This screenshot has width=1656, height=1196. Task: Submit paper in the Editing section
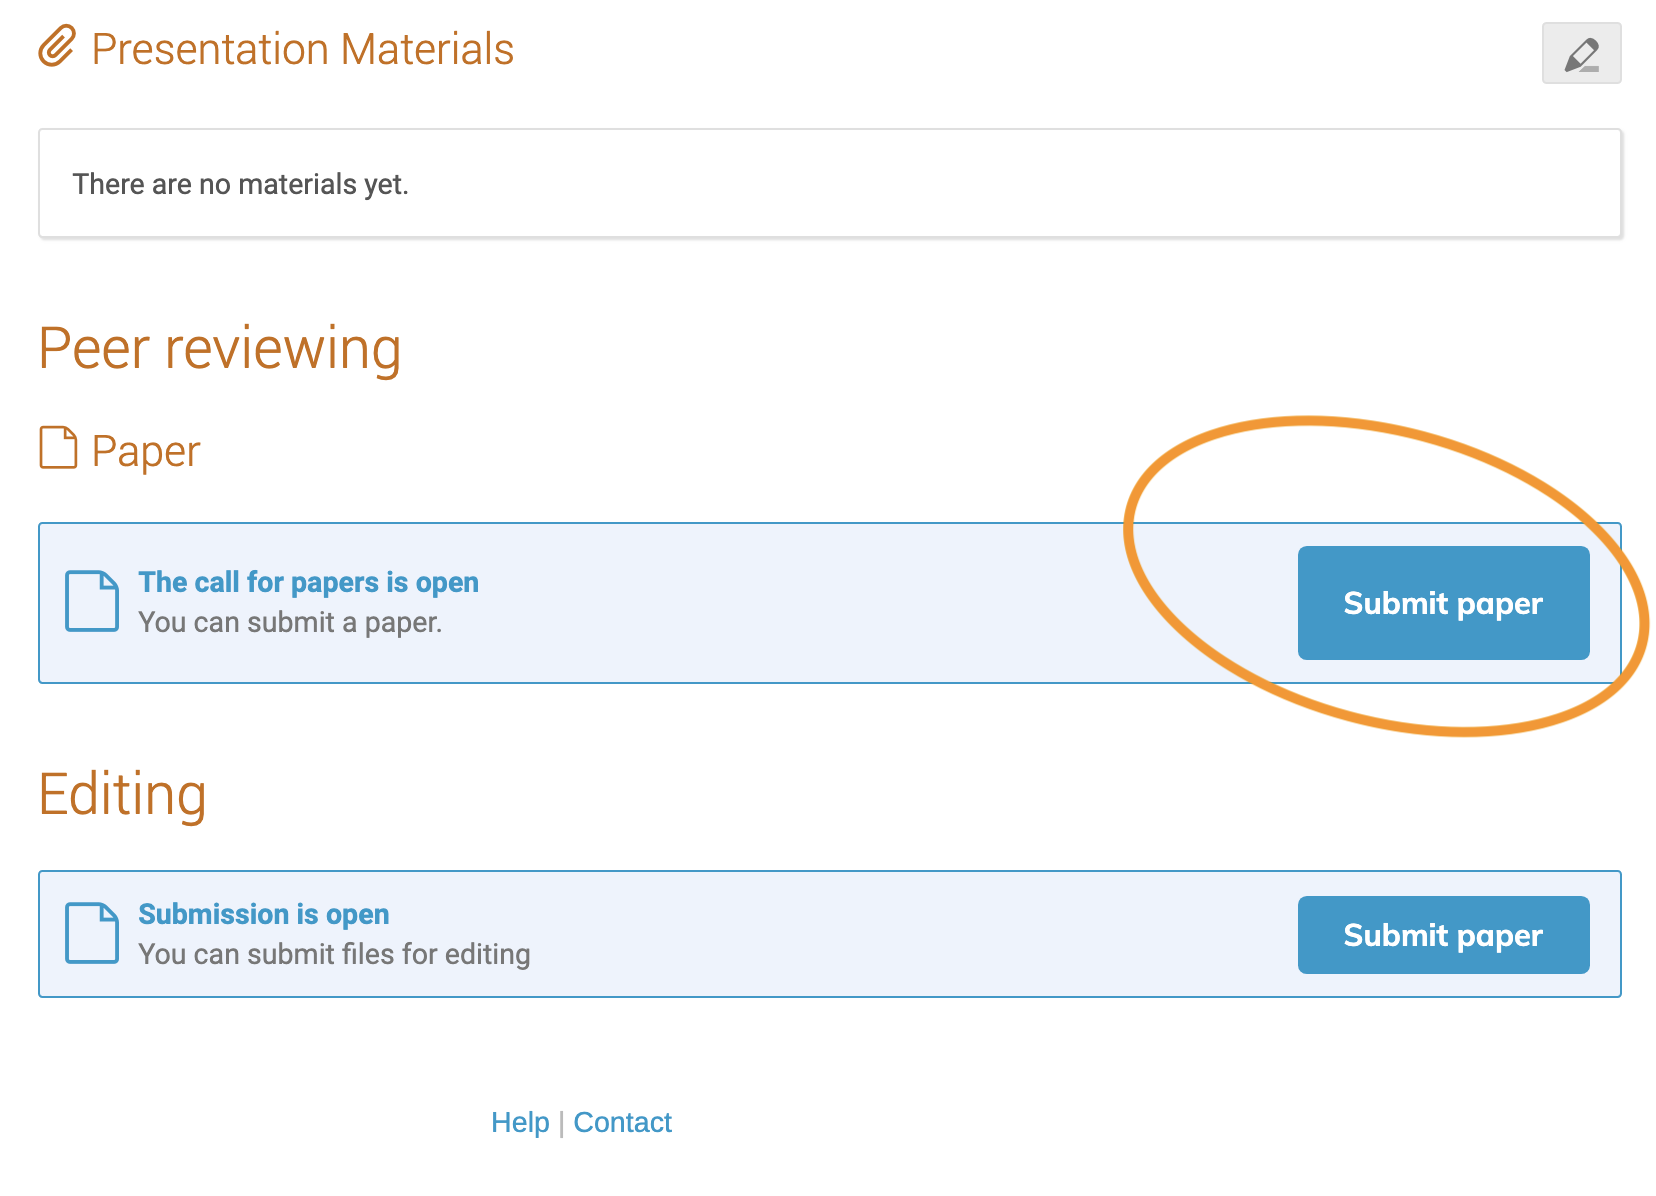(1443, 935)
